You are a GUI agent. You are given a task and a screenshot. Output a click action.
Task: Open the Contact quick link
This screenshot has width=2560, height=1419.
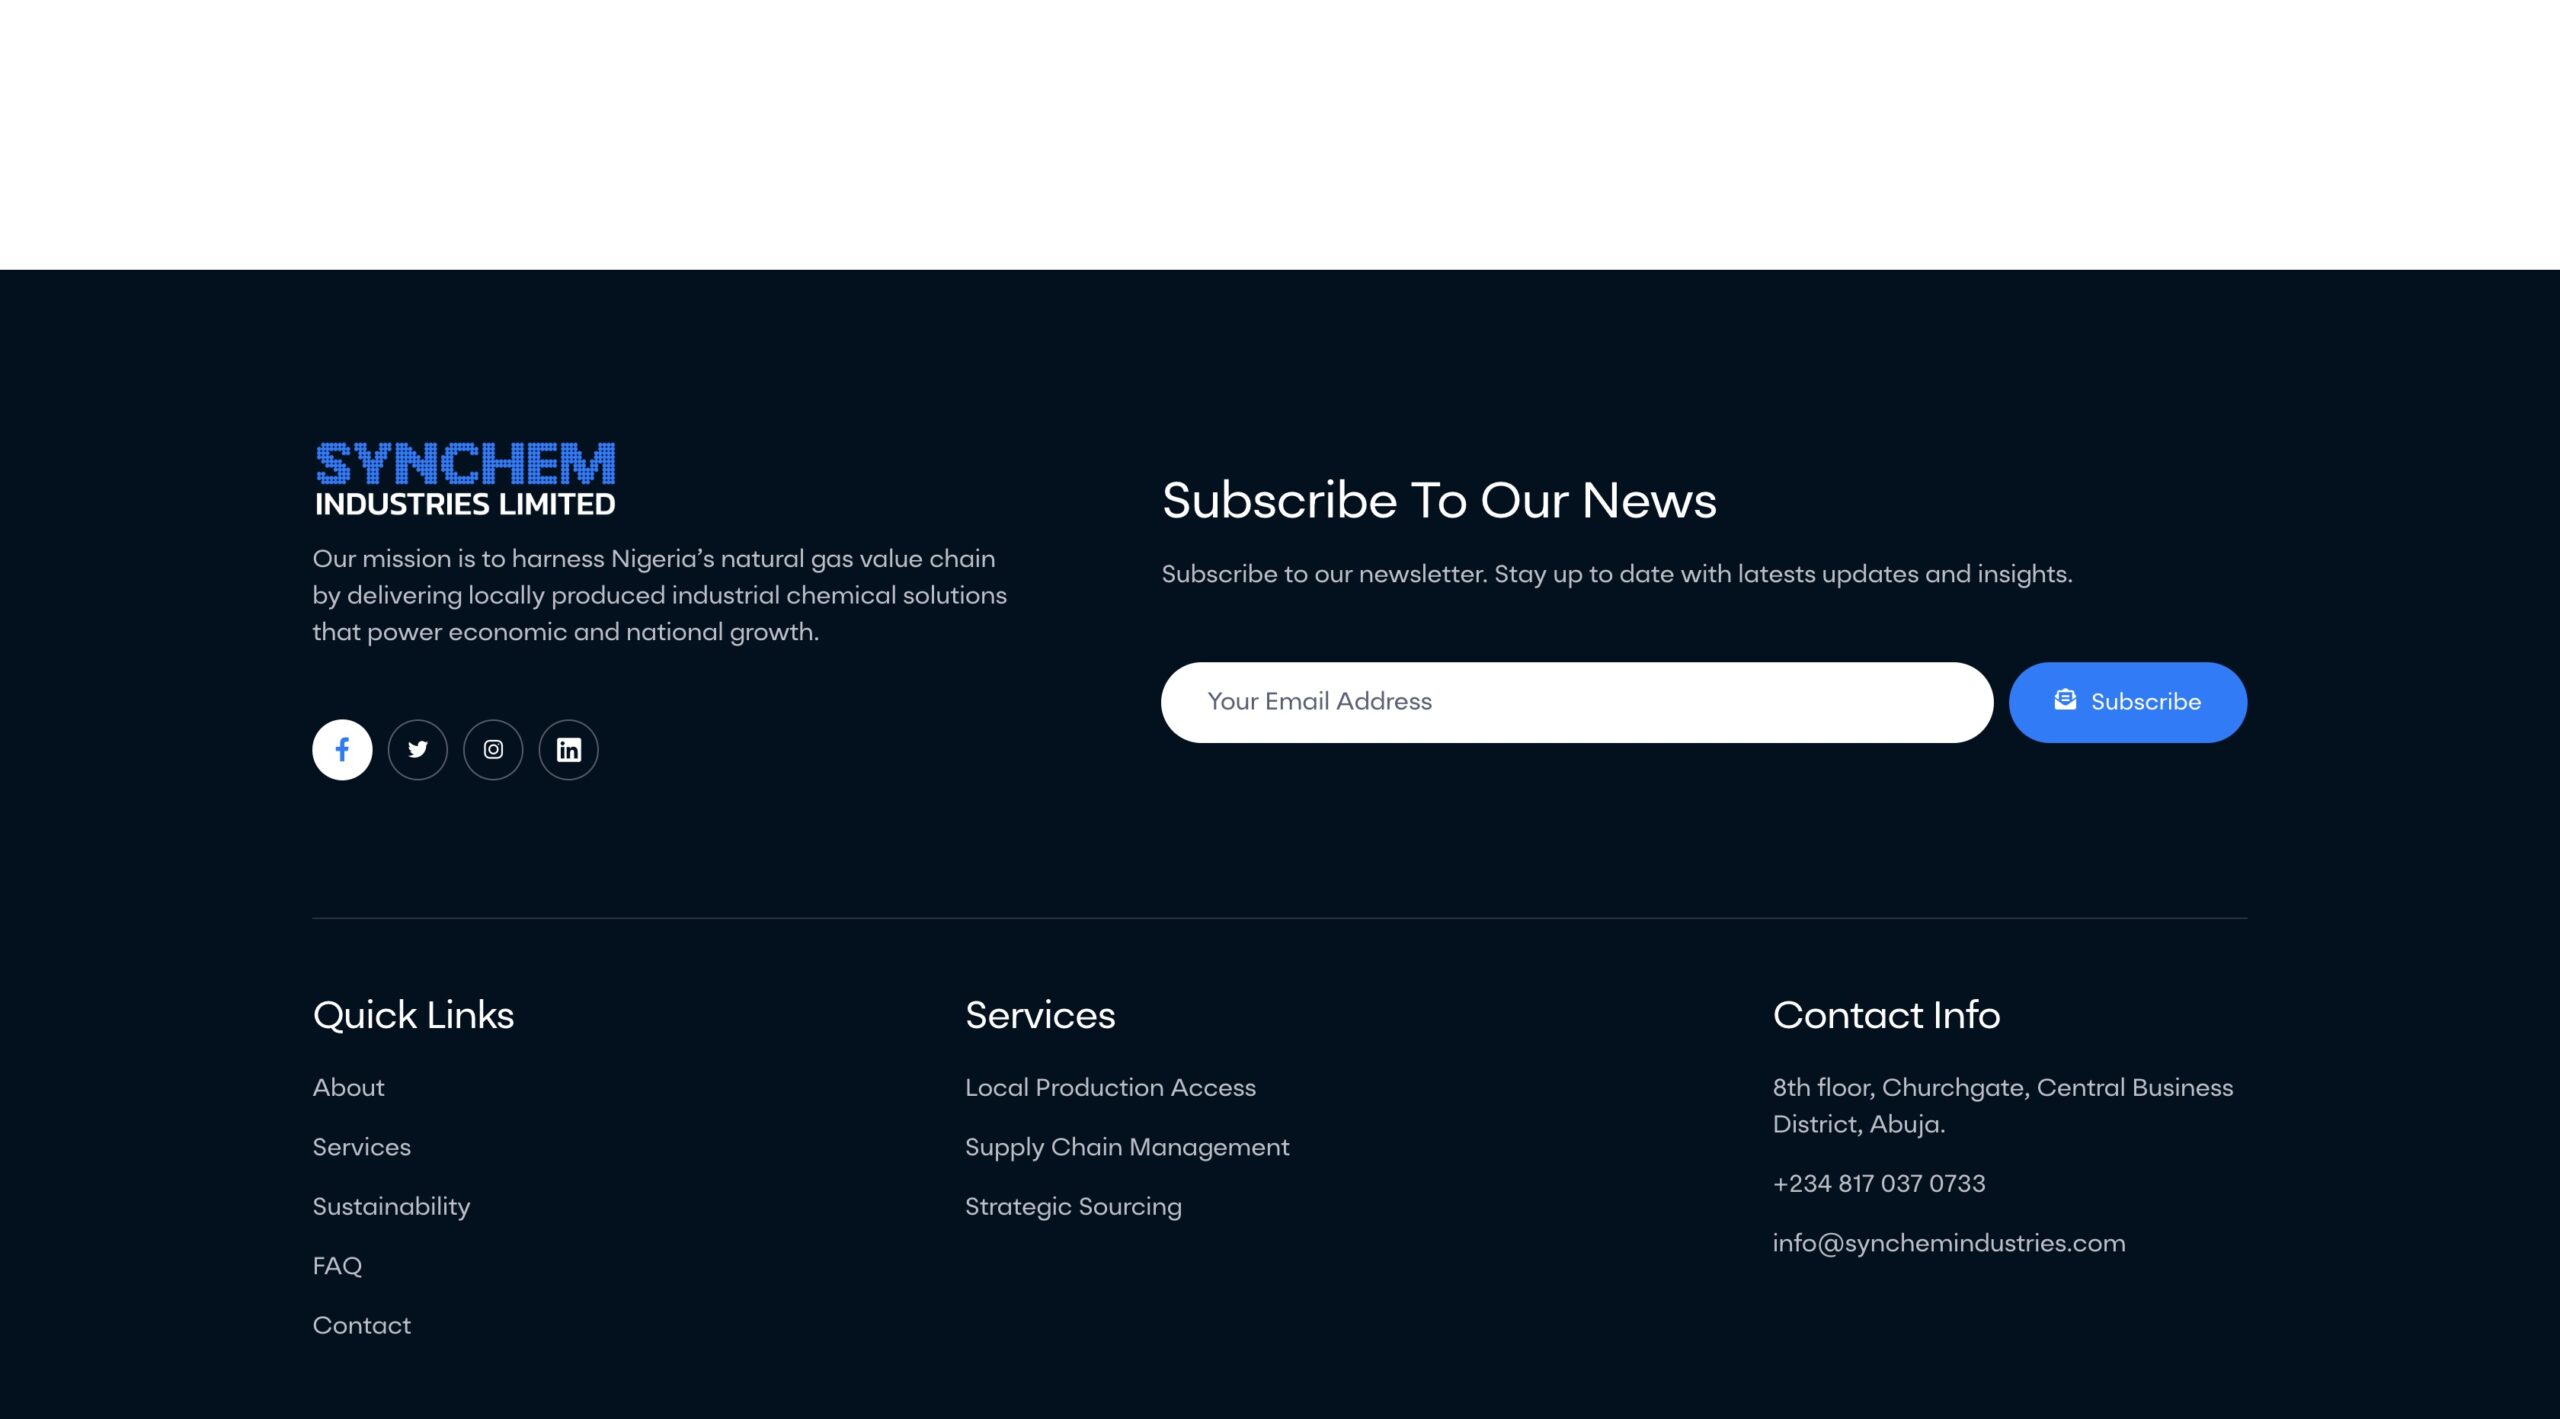pyautogui.click(x=361, y=1325)
